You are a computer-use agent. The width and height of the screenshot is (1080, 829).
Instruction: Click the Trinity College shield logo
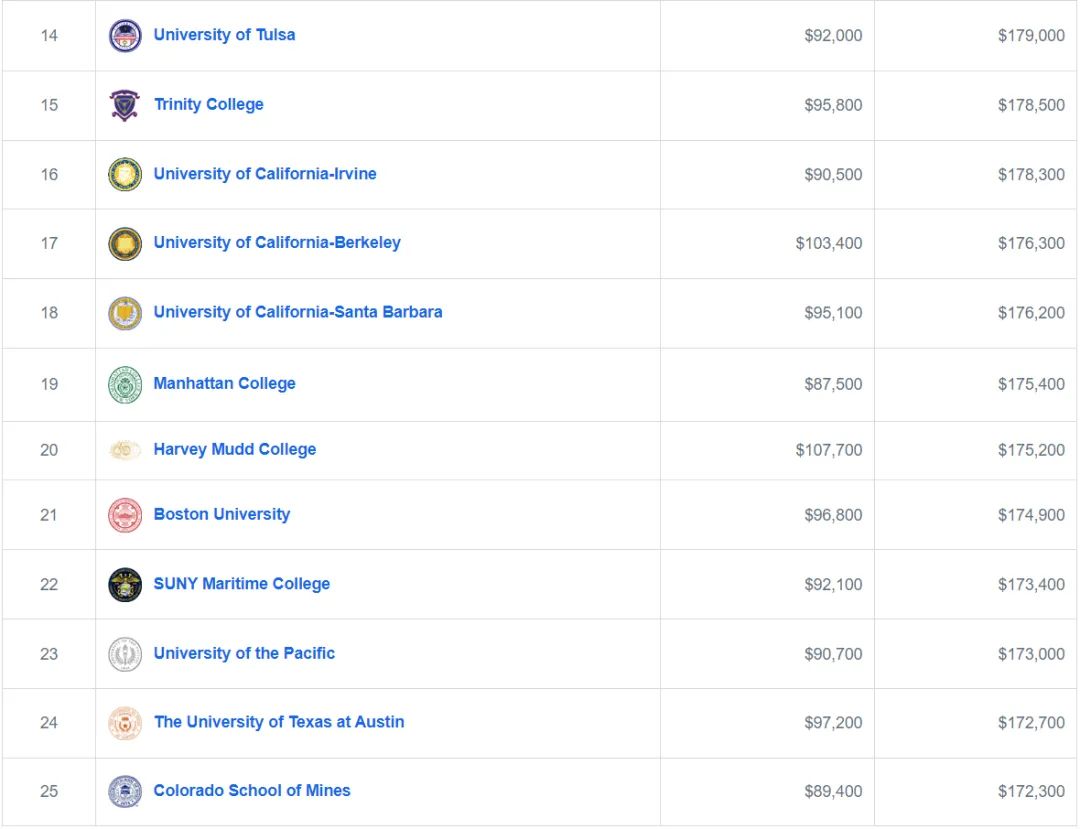[x=125, y=105]
